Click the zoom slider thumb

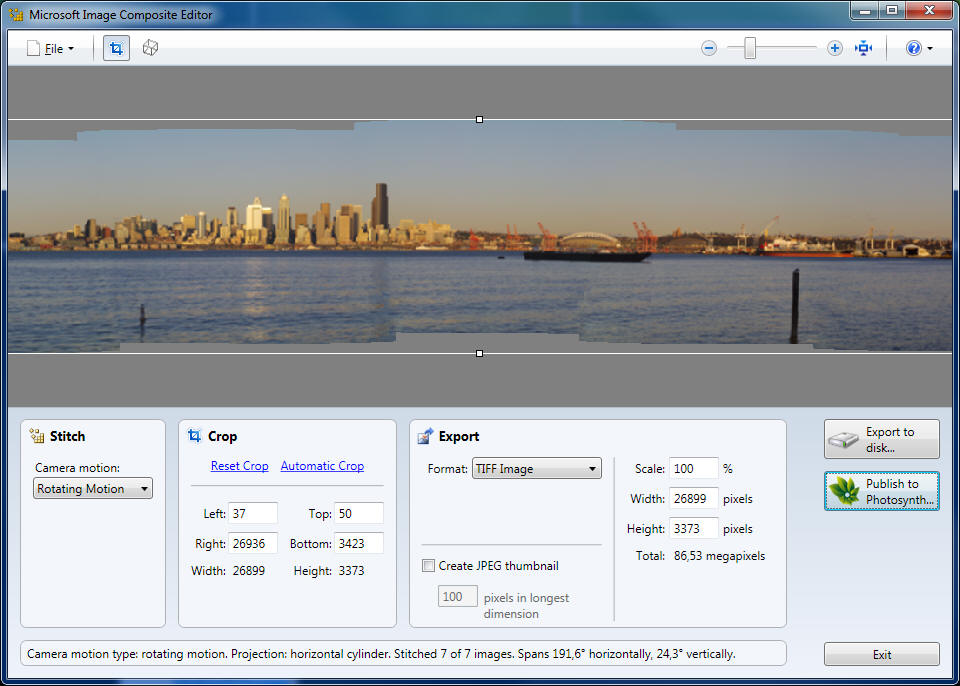[750, 48]
